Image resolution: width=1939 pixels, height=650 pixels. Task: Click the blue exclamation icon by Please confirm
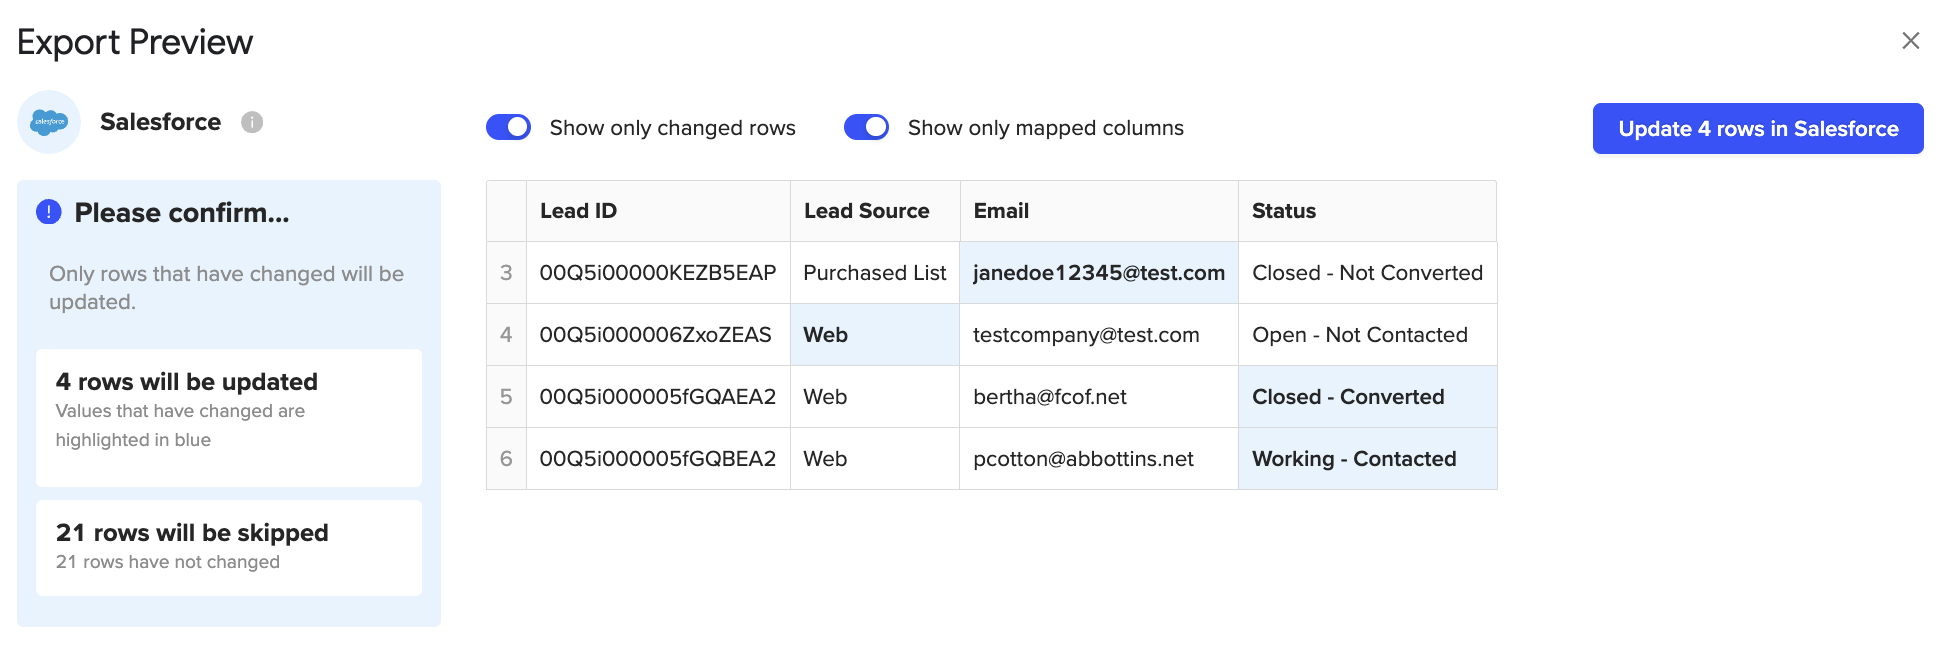coord(49,212)
